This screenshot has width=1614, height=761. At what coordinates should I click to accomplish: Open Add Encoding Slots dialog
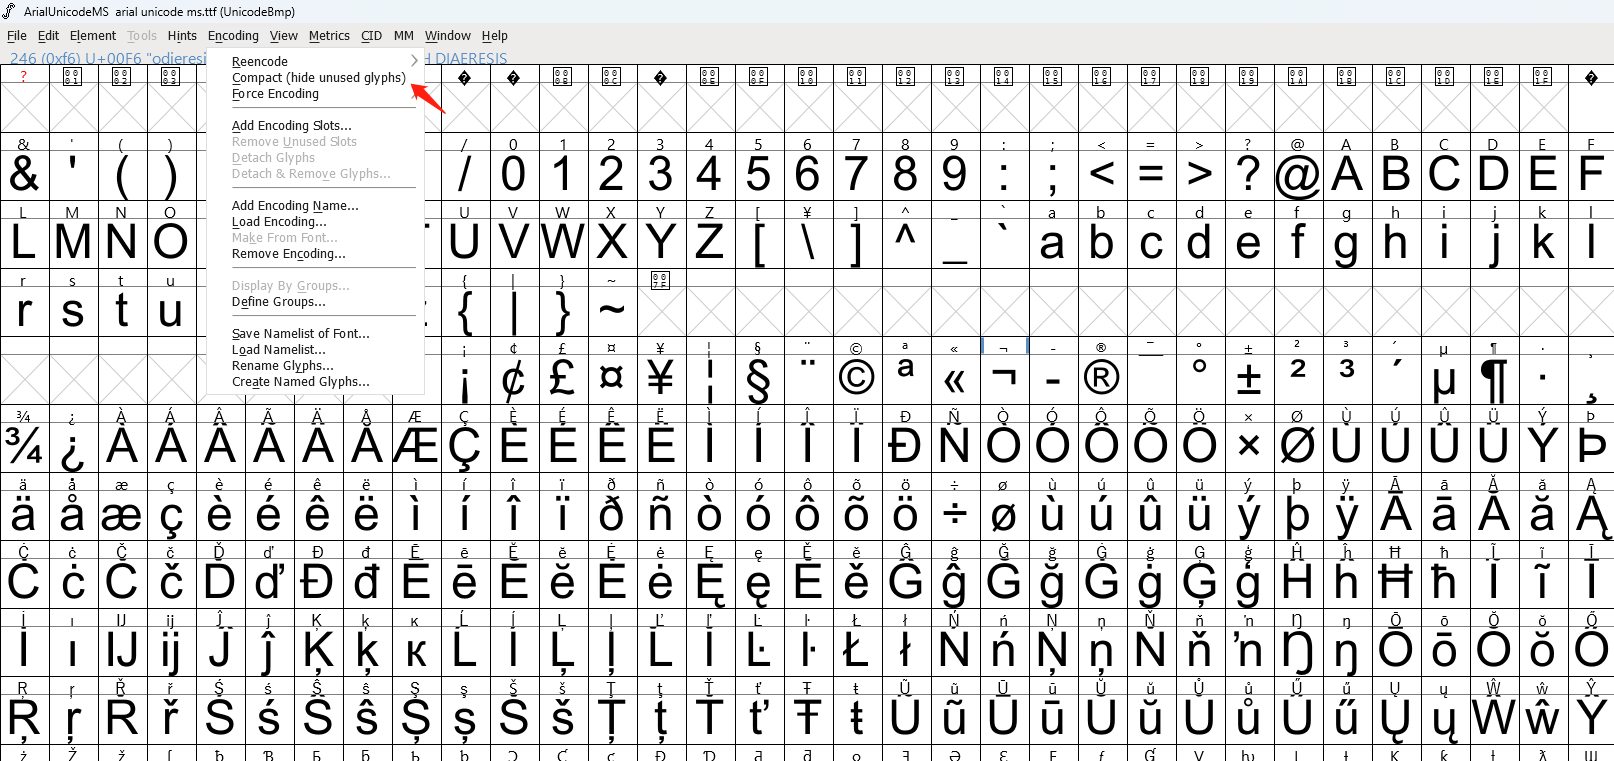pyautogui.click(x=291, y=125)
